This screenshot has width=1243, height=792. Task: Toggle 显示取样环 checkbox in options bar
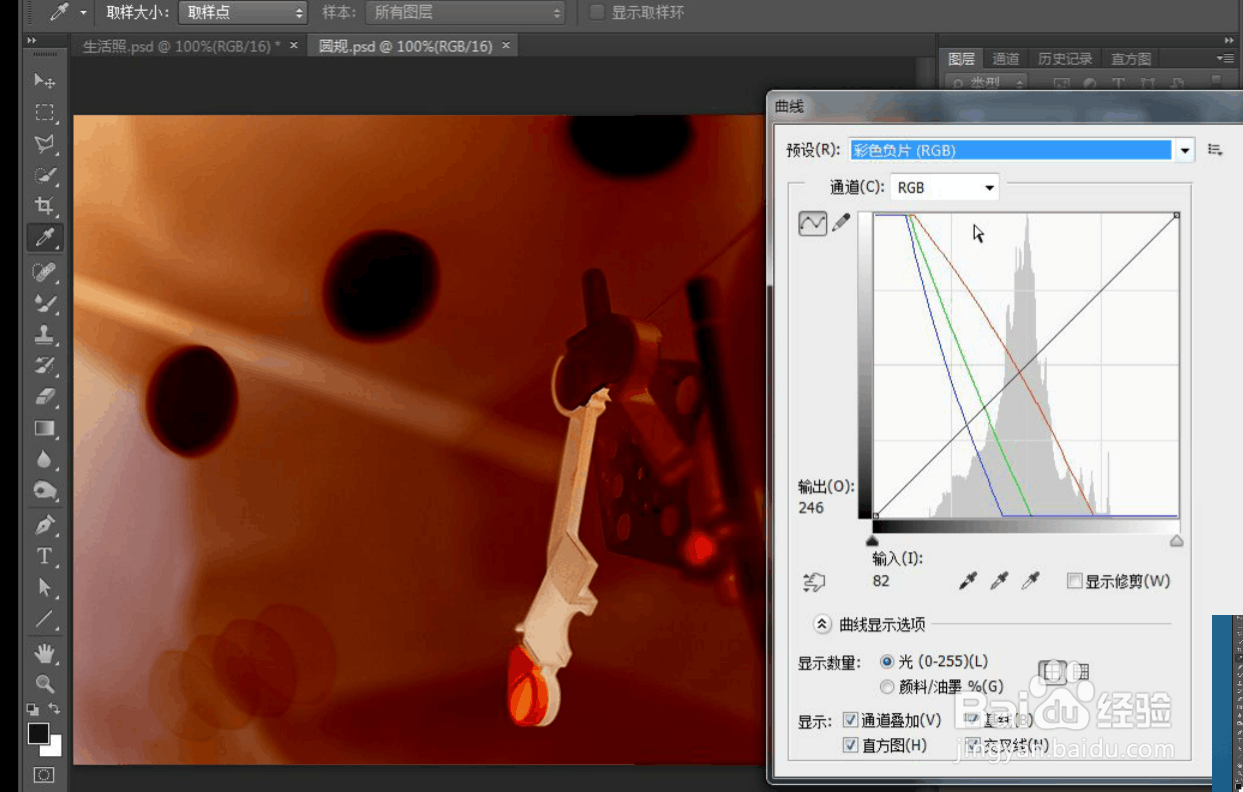pyautogui.click(x=597, y=13)
